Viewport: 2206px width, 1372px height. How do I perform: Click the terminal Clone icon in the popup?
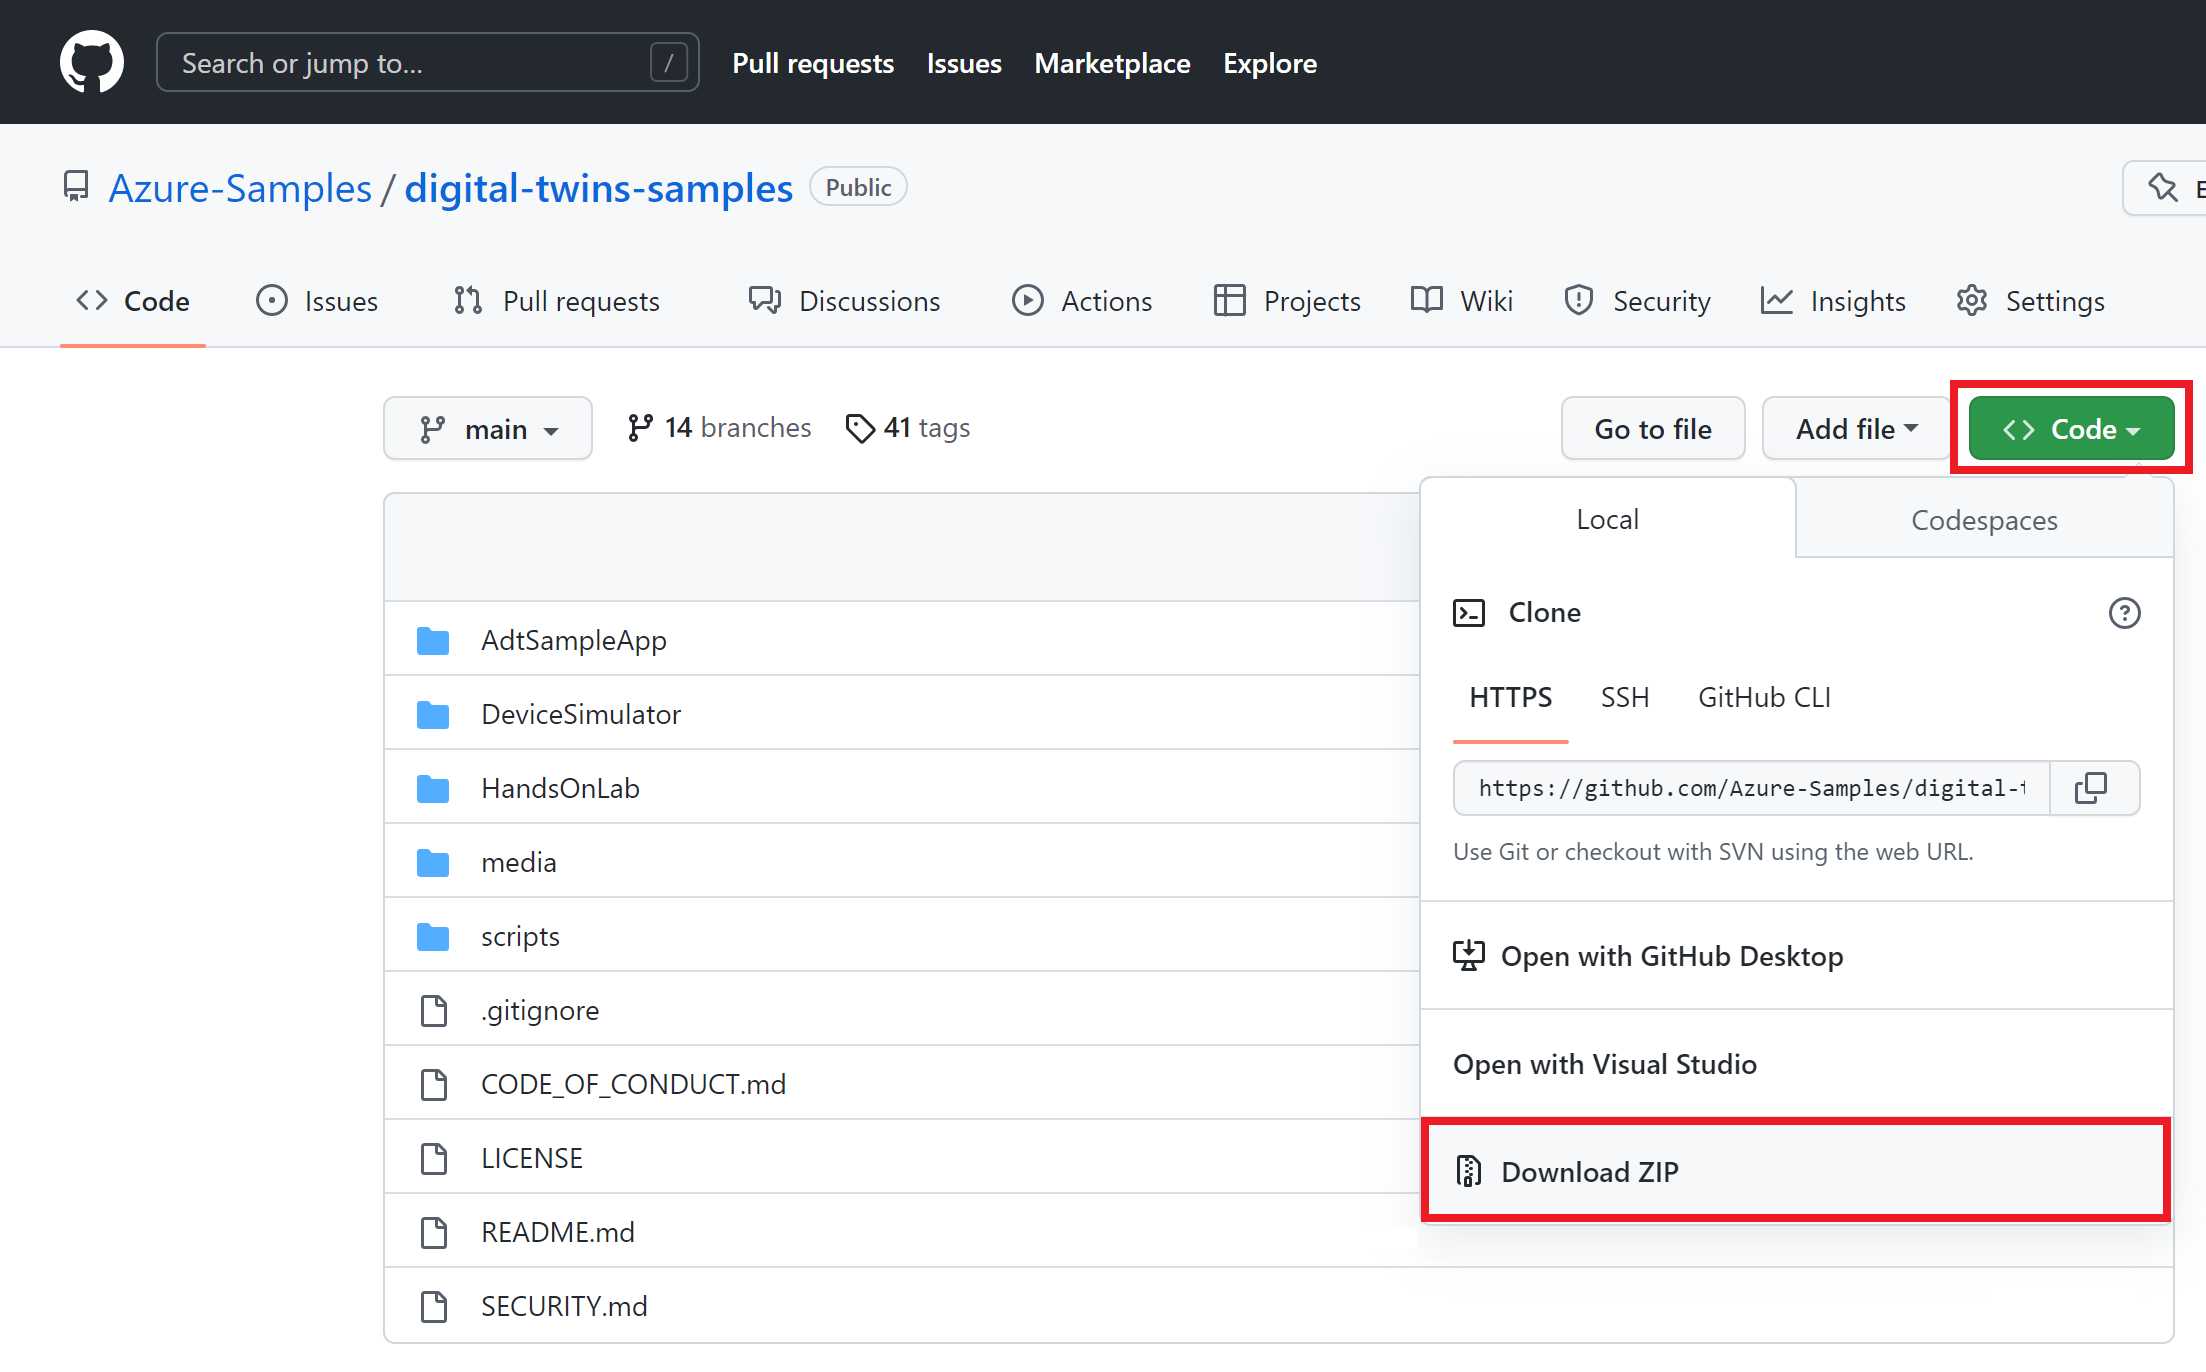pos(1469,612)
